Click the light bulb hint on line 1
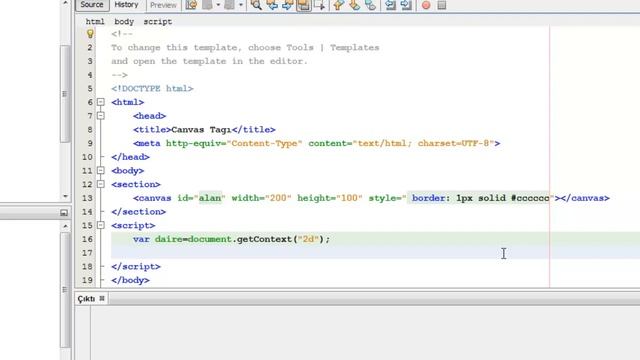The height and width of the screenshot is (360, 640). point(90,34)
